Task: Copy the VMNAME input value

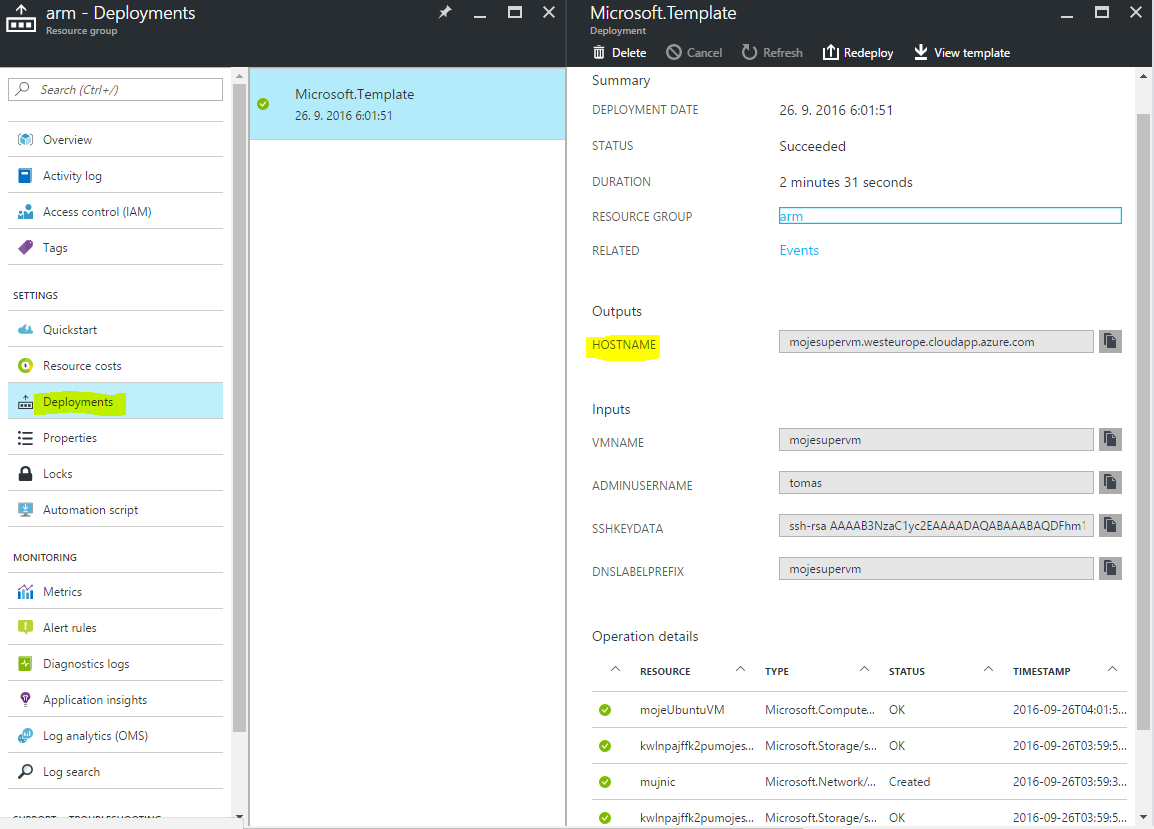Action: tap(1110, 440)
